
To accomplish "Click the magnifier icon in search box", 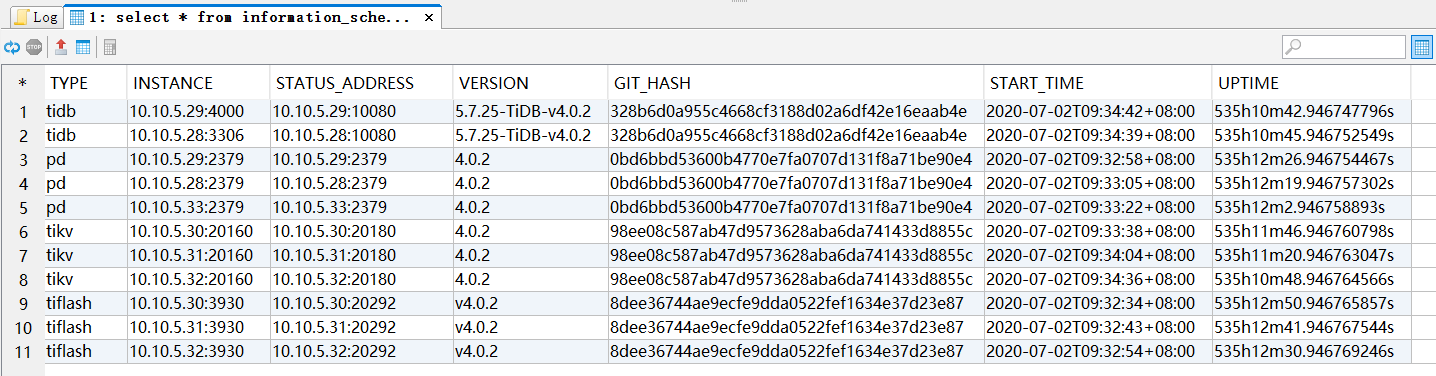I will point(1294,47).
